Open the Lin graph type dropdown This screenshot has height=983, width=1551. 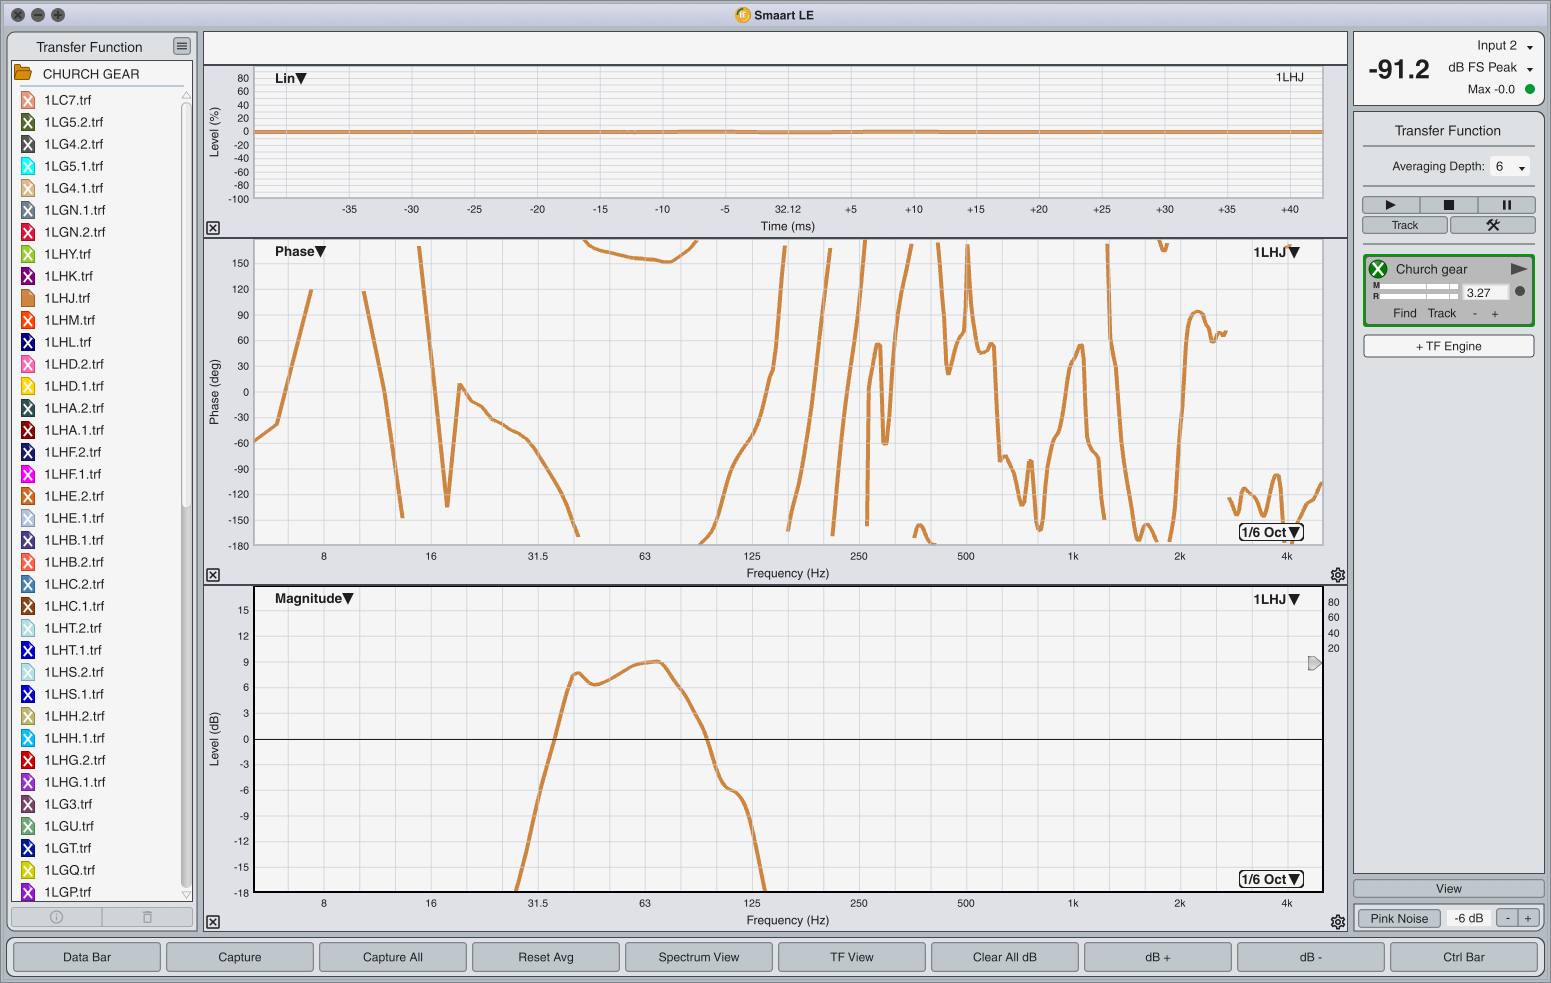pos(291,78)
